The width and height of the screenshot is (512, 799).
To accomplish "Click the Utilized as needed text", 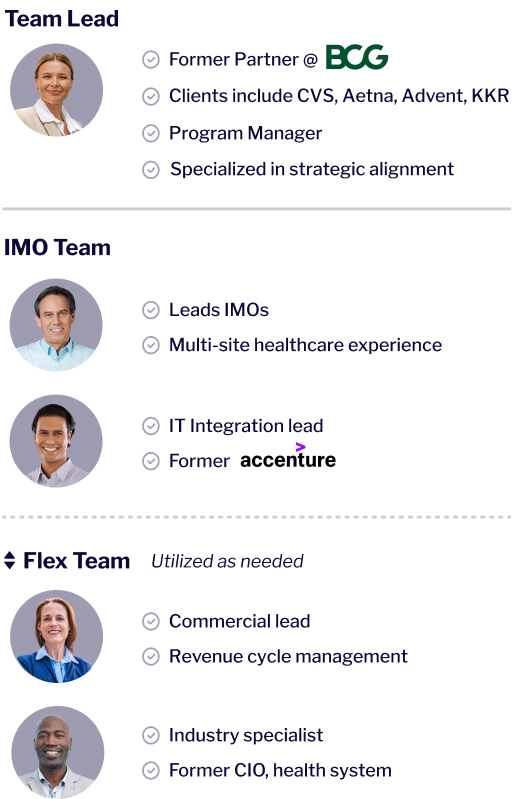I will coord(227,562).
